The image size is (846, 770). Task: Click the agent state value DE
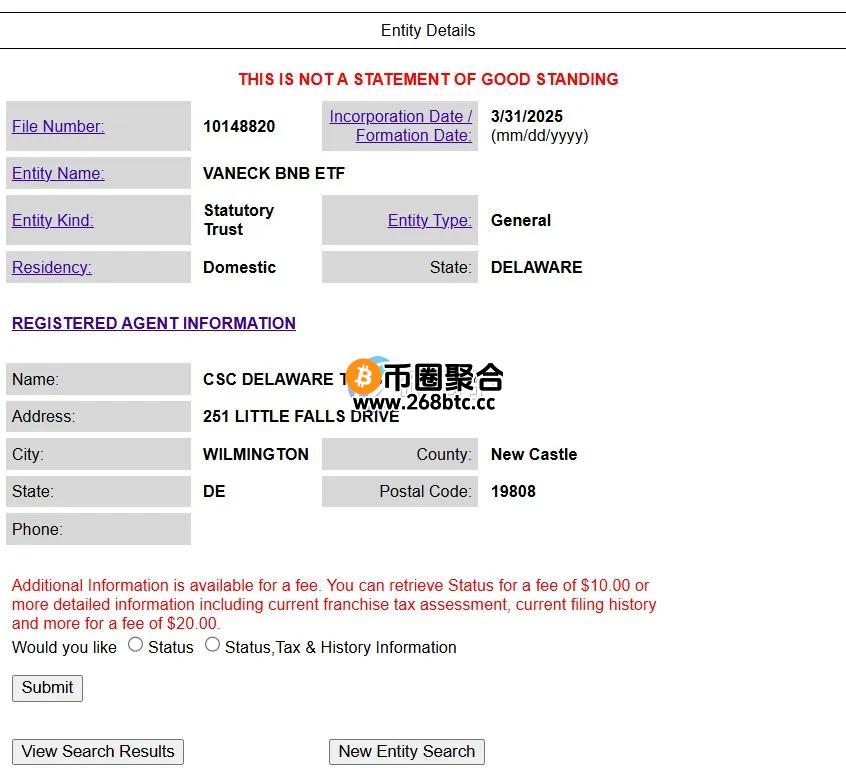tap(214, 491)
